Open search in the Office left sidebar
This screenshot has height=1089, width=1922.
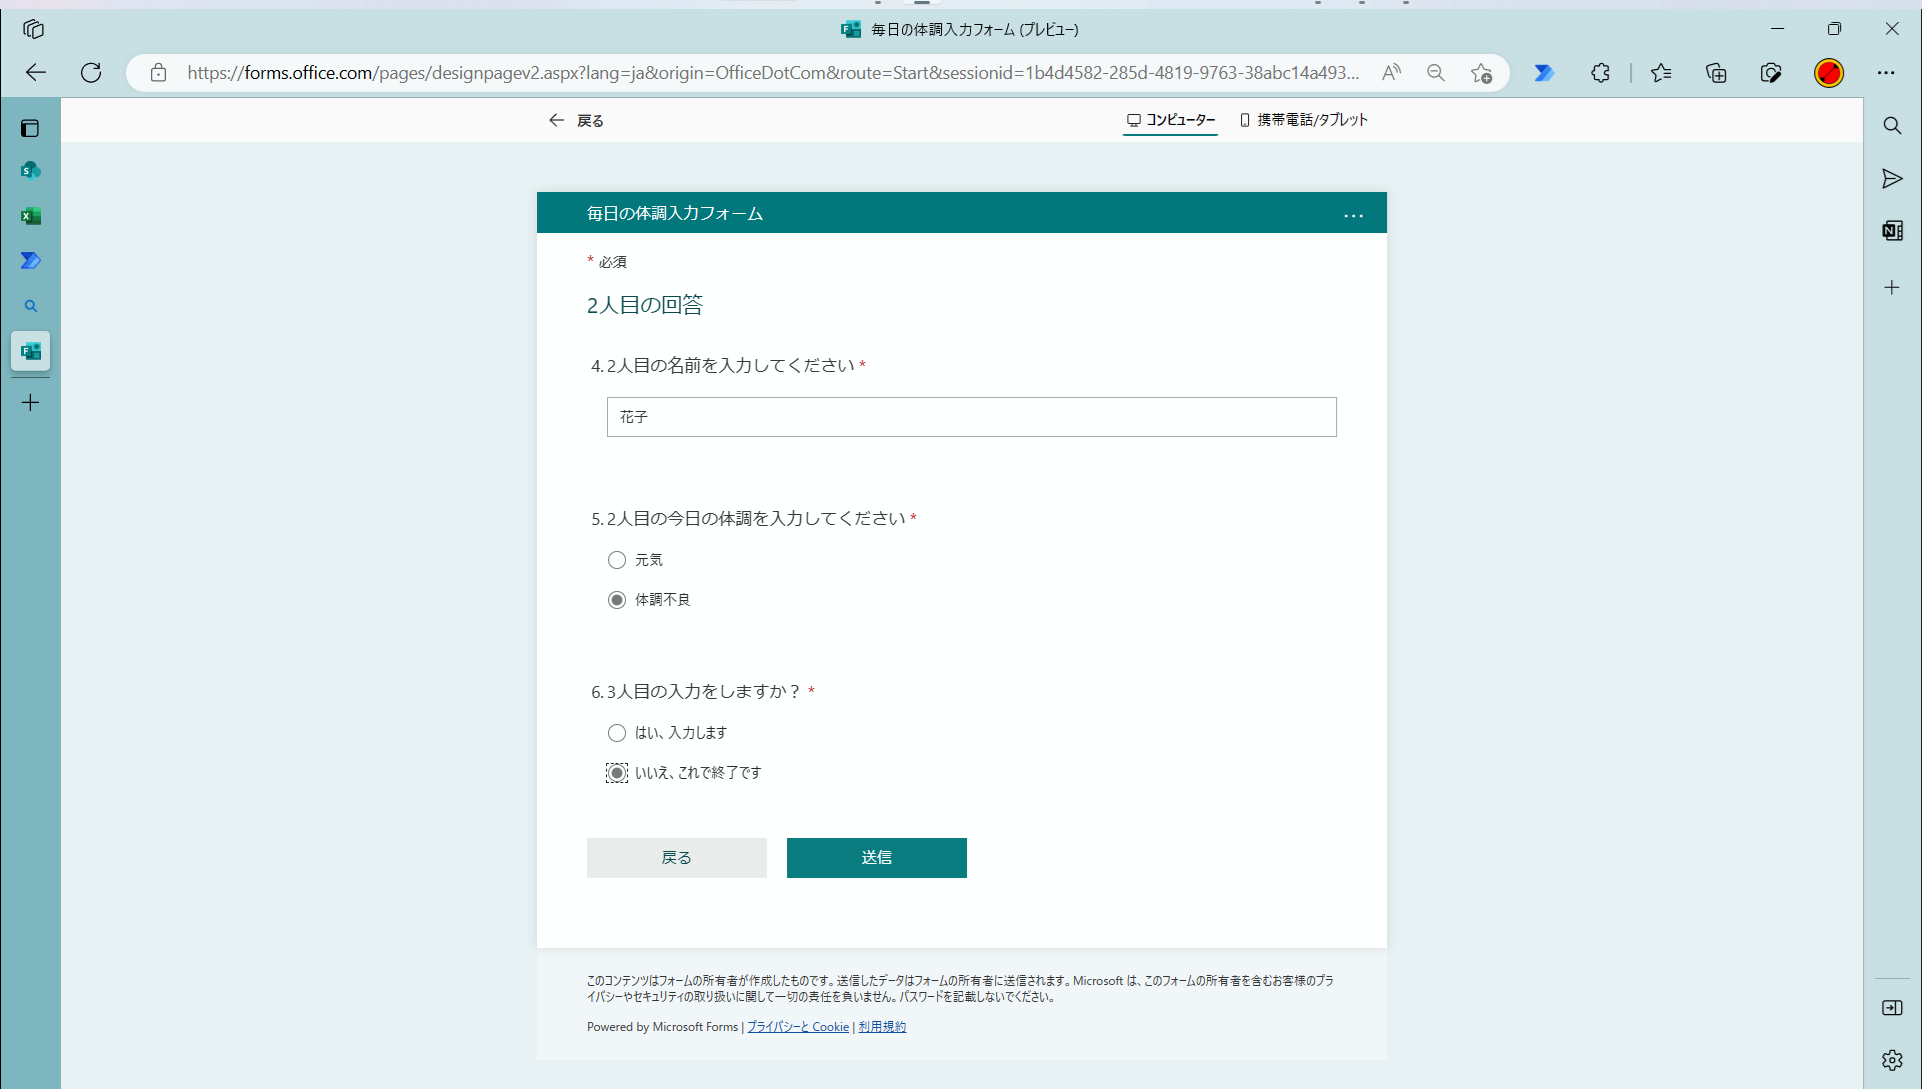(31, 306)
